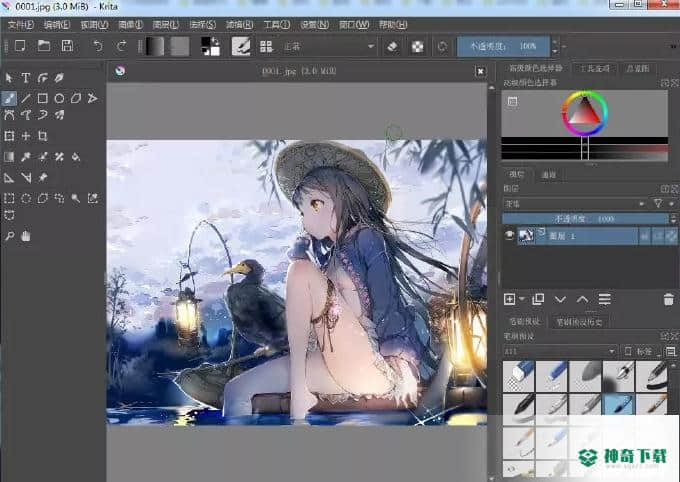The height and width of the screenshot is (482, 680).
Task: Reload the original brush preset
Action: [442, 46]
